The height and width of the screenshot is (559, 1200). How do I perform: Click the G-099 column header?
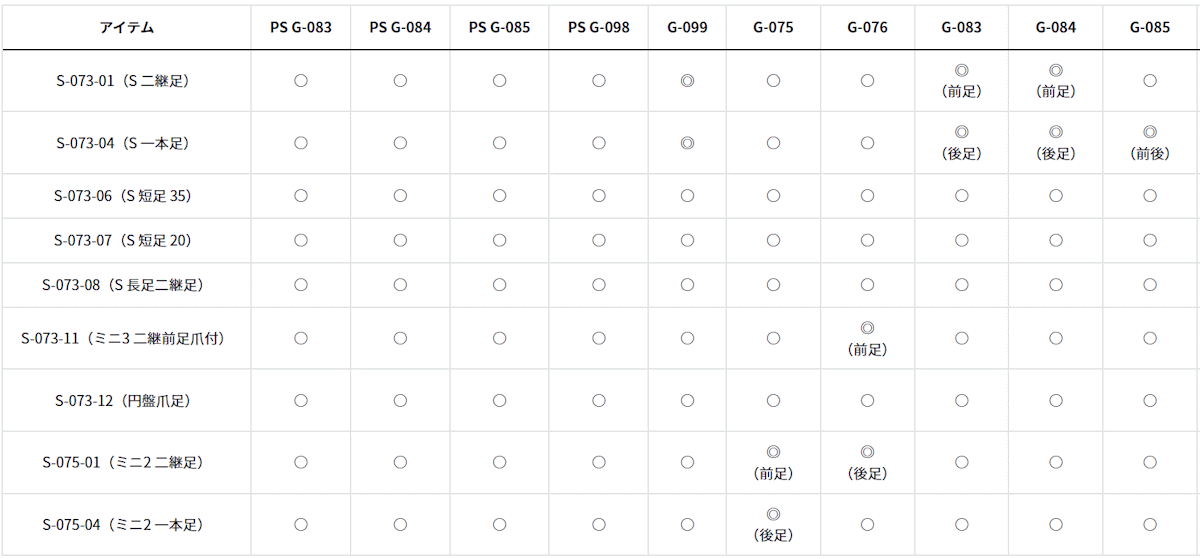tap(687, 27)
